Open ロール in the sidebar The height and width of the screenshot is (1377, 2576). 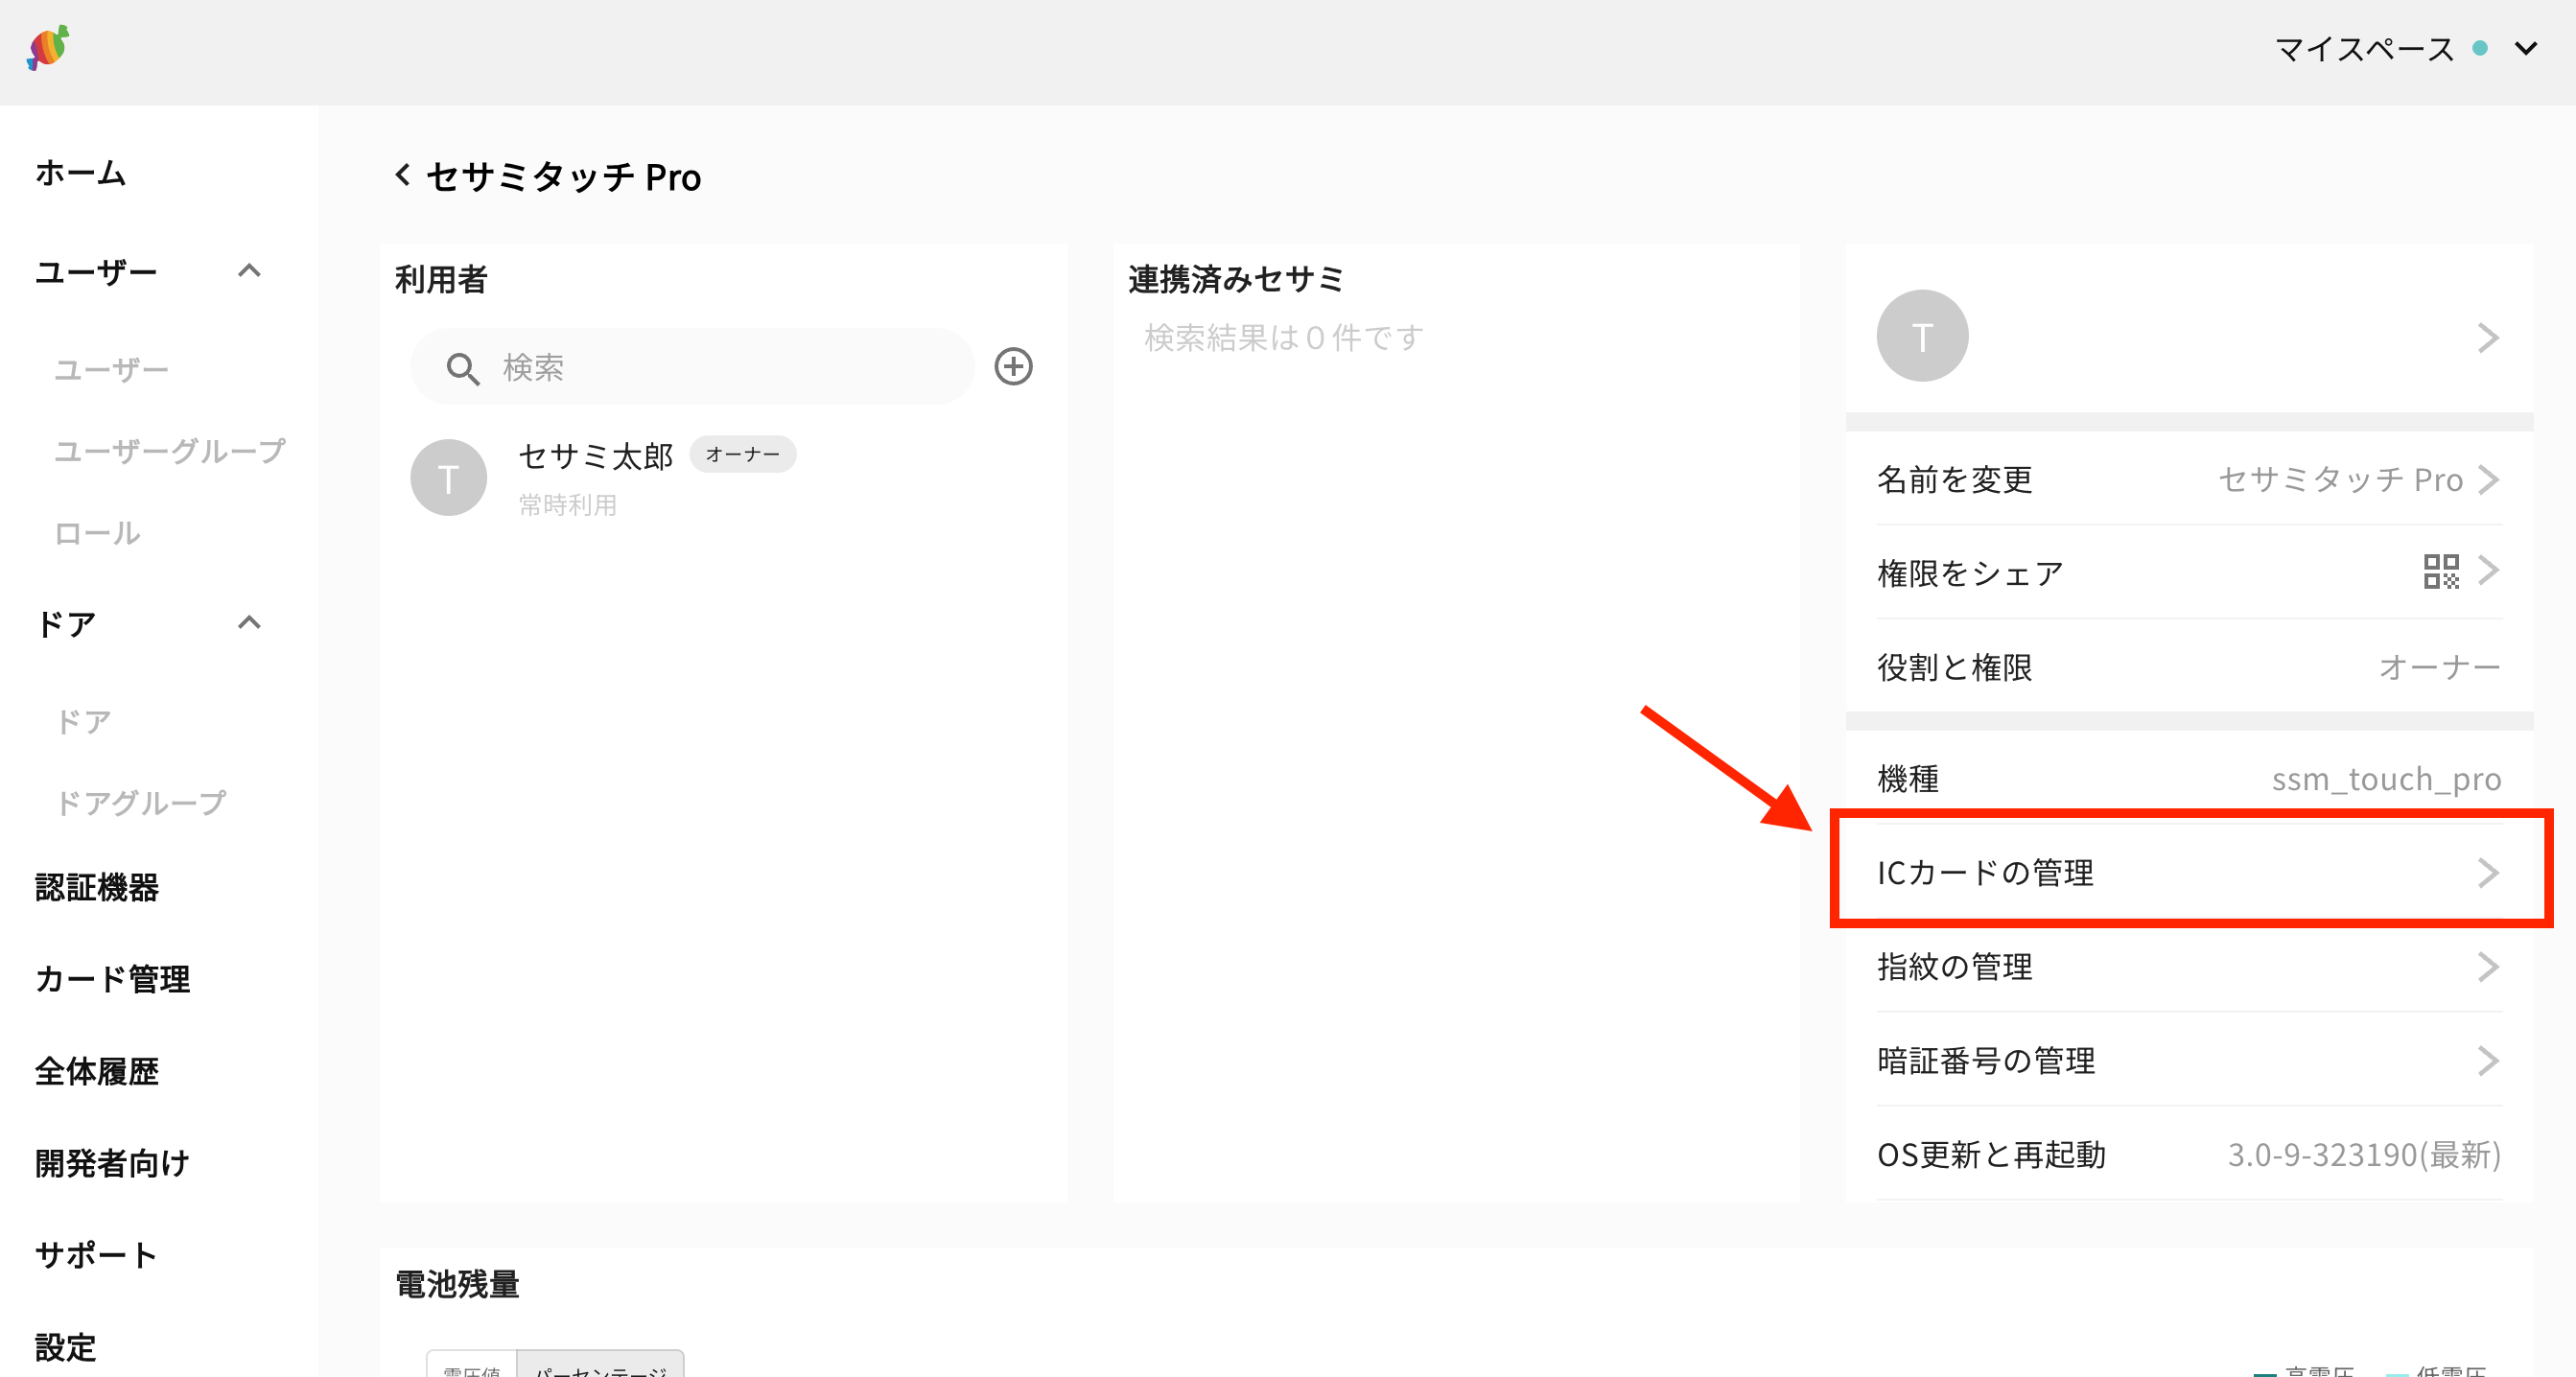pos(97,533)
